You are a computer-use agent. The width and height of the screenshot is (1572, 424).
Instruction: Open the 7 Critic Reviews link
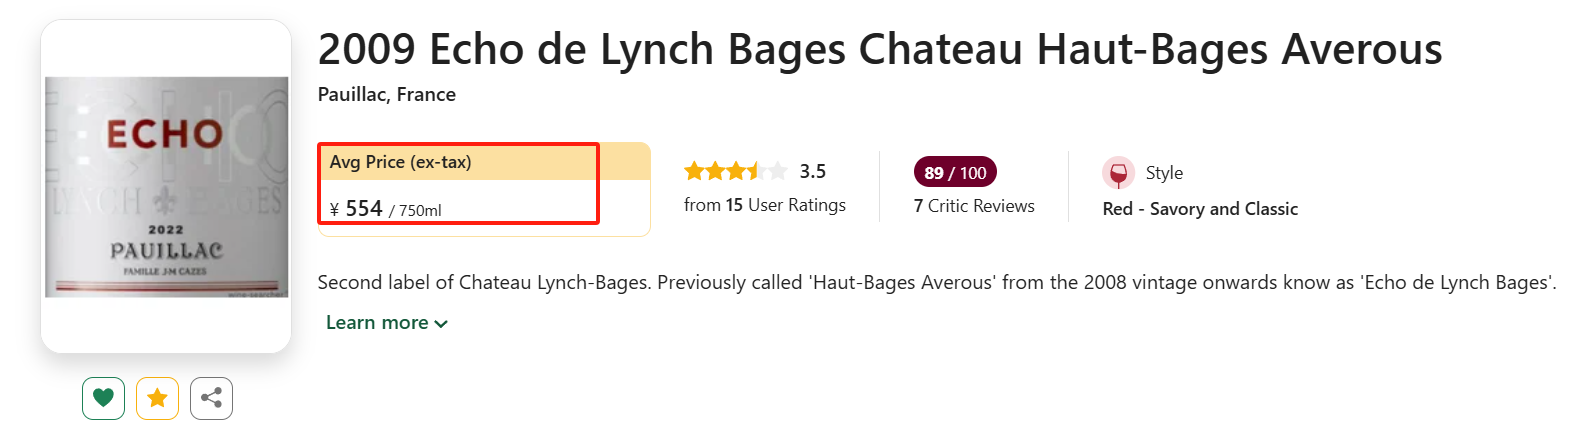click(974, 206)
